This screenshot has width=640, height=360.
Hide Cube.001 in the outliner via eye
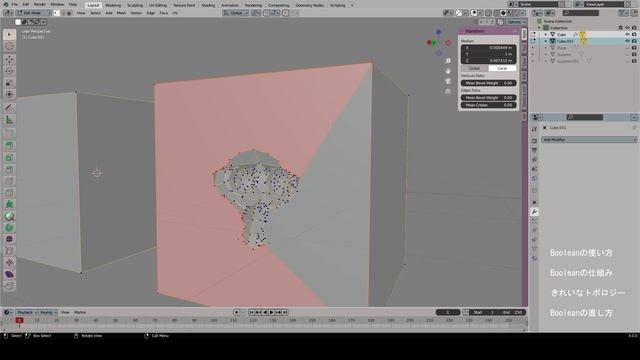click(627, 41)
